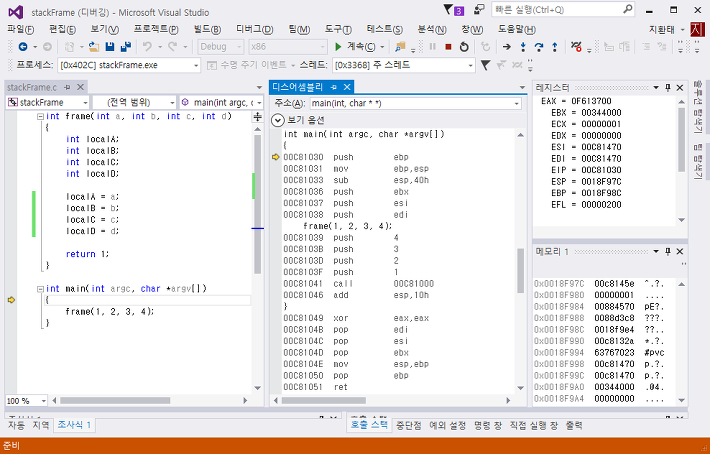Collapse the main function outline

(40, 289)
